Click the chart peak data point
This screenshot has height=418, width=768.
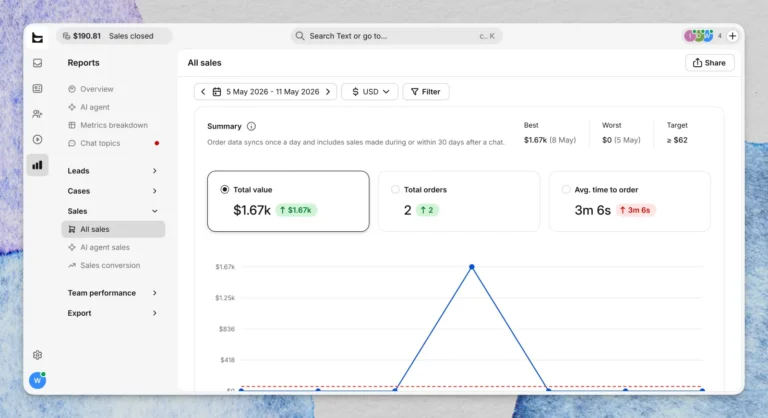[x=472, y=267]
